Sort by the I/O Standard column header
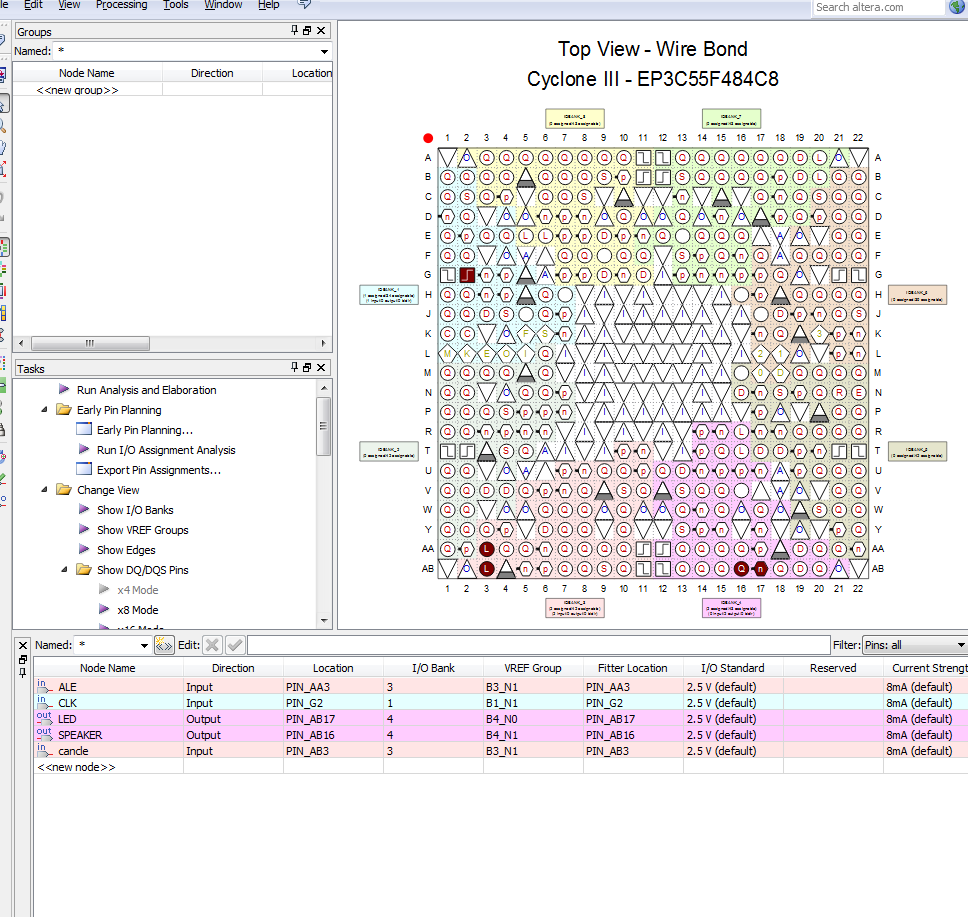 (x=733, y=668)
